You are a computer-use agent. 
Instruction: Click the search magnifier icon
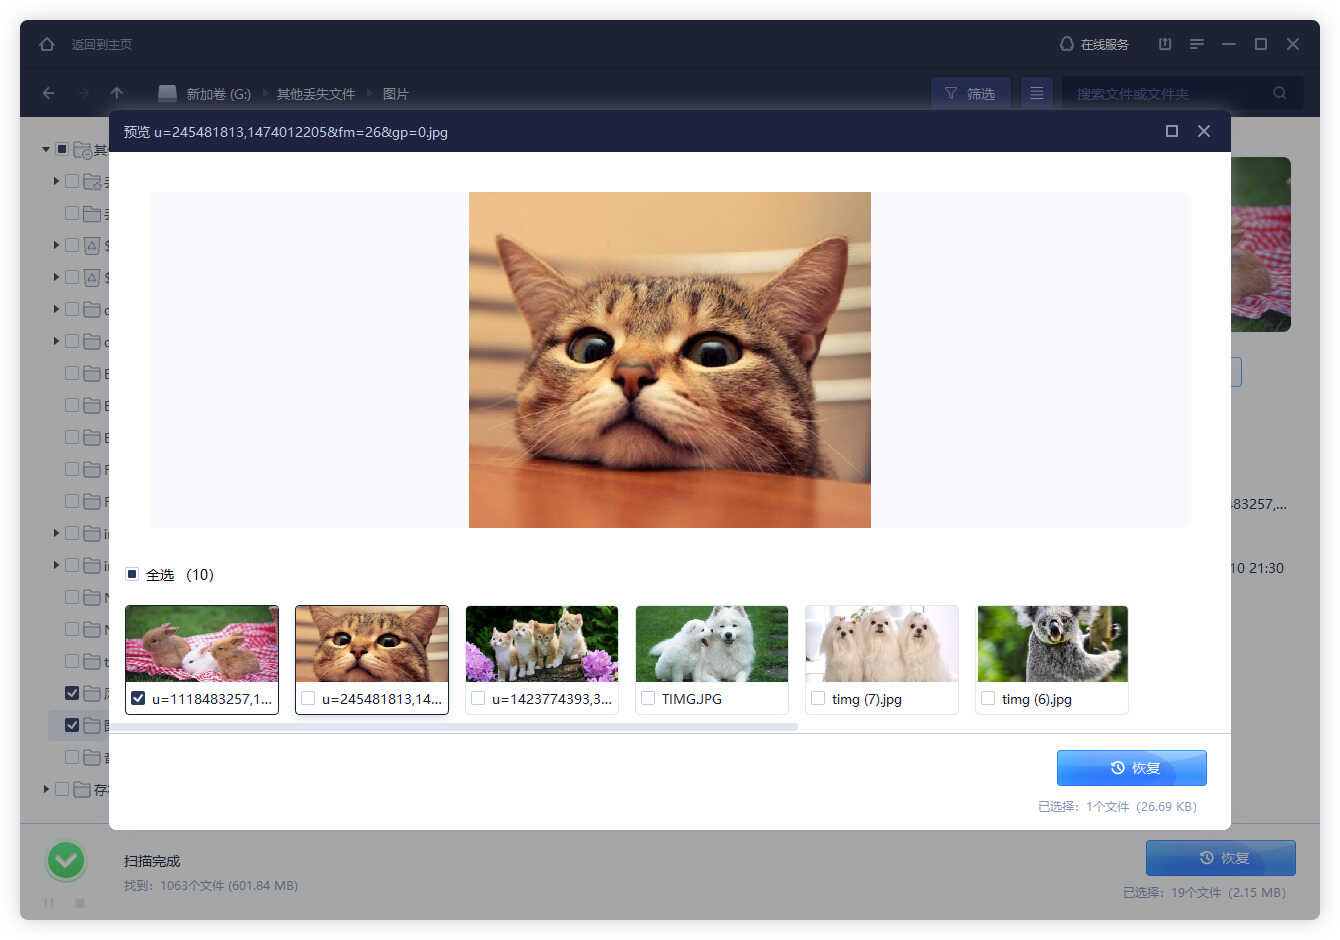tap(1280, 93)
